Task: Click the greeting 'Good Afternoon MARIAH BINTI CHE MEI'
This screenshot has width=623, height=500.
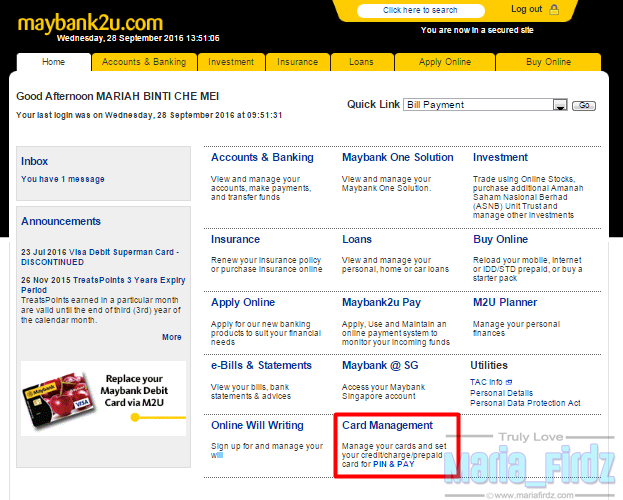Action: pyautogui.click(x=118, y=96)
